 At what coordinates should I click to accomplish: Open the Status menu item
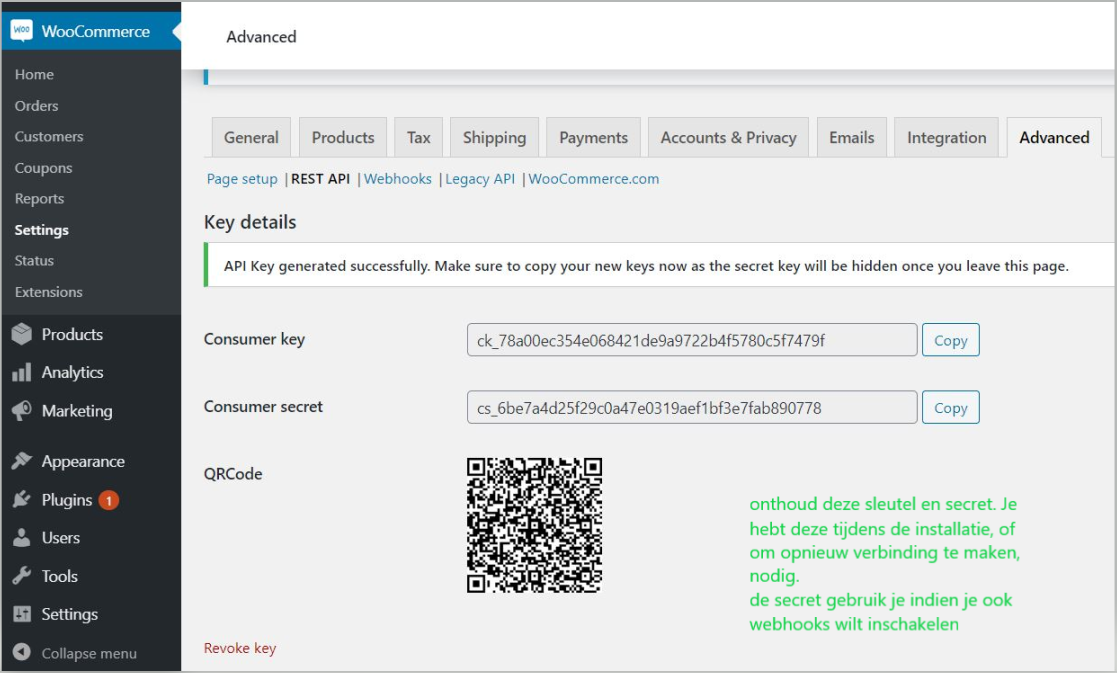pyautogui.click(x=34, y=261)
